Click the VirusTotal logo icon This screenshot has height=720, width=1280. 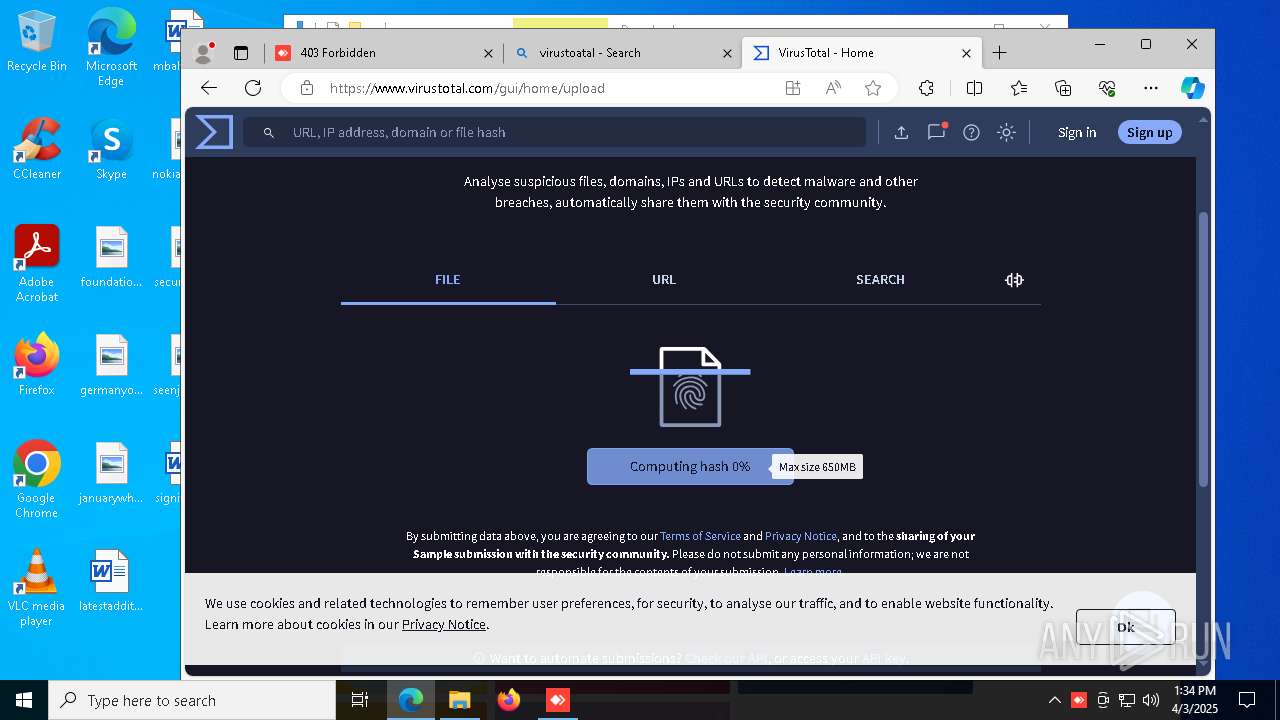click(214, 132)
